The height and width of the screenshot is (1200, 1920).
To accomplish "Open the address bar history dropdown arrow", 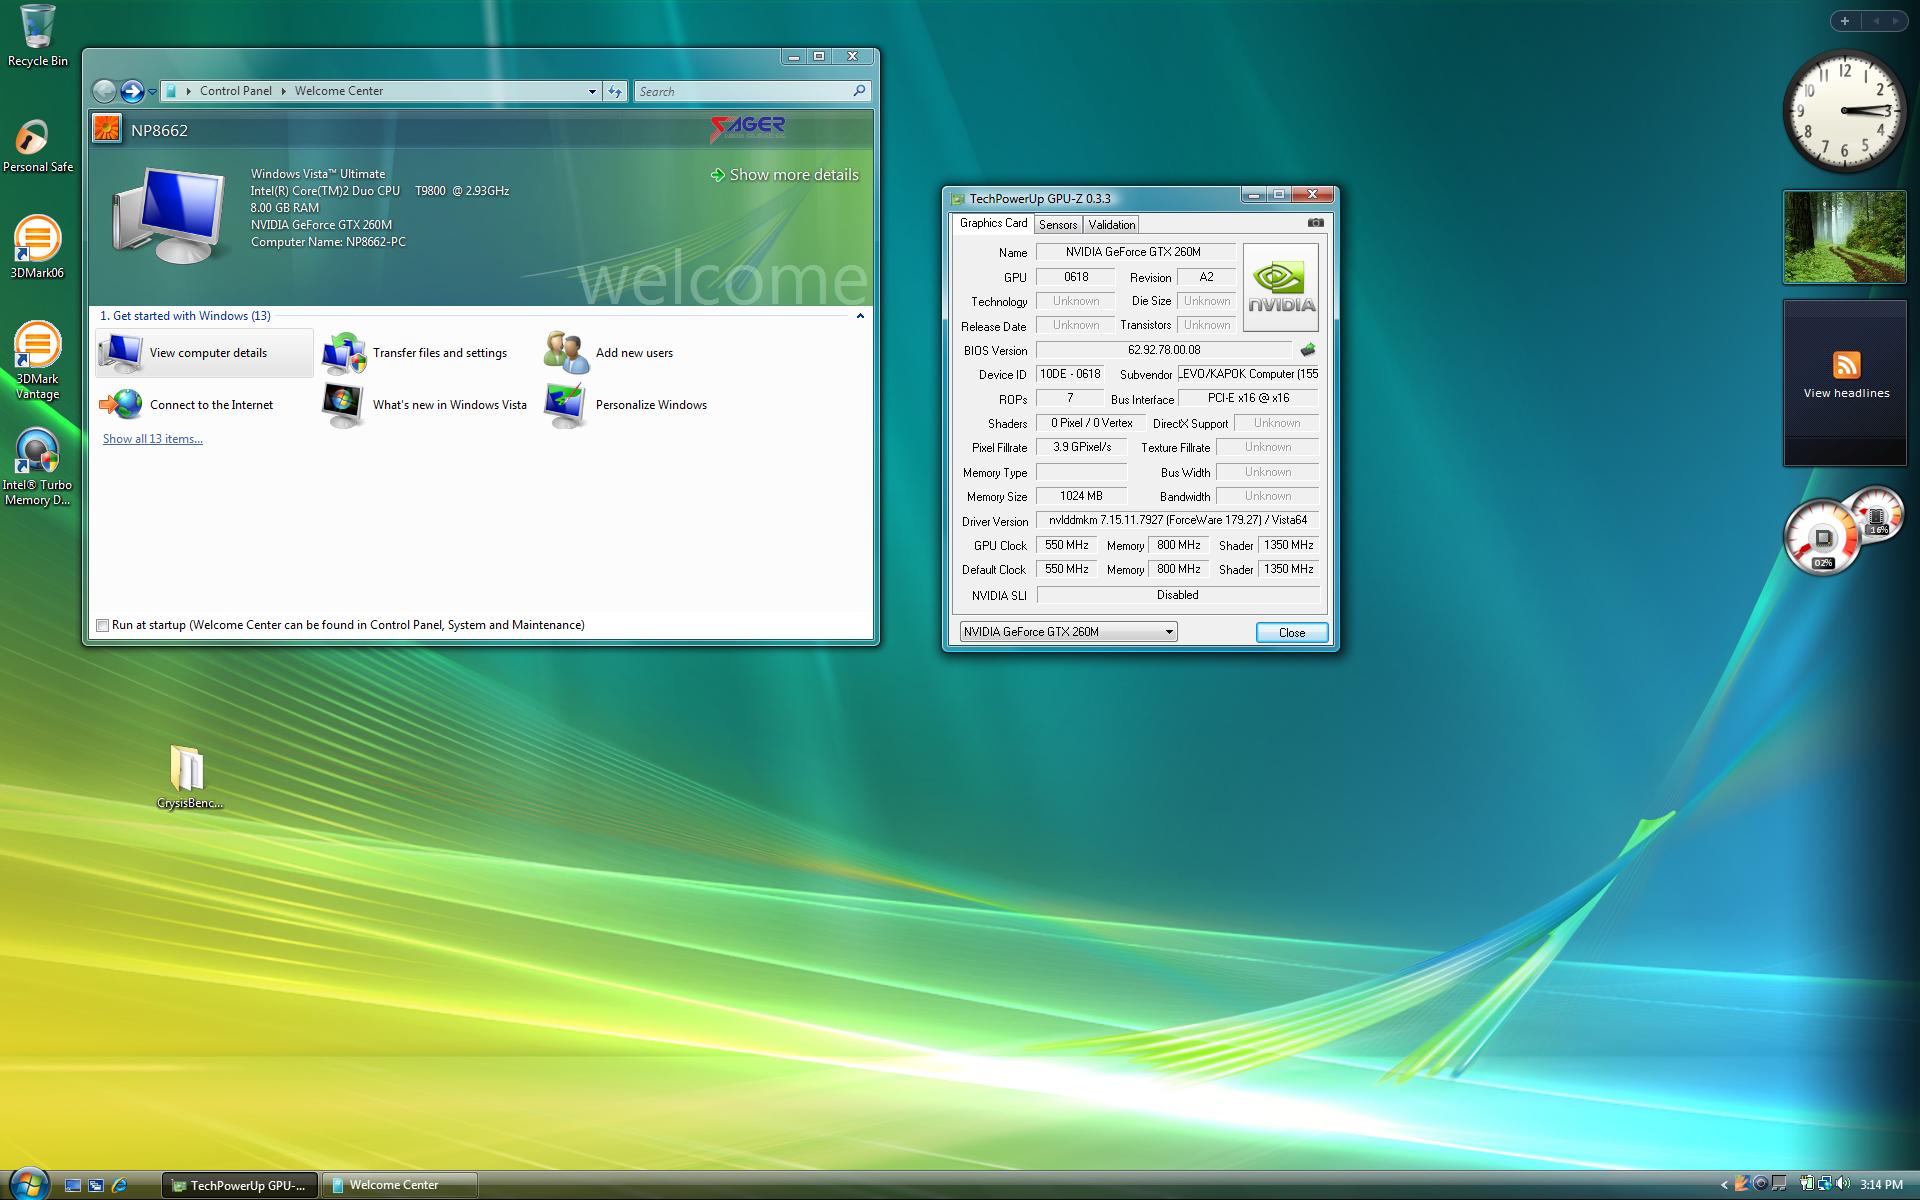I will (x=592, y=91).
